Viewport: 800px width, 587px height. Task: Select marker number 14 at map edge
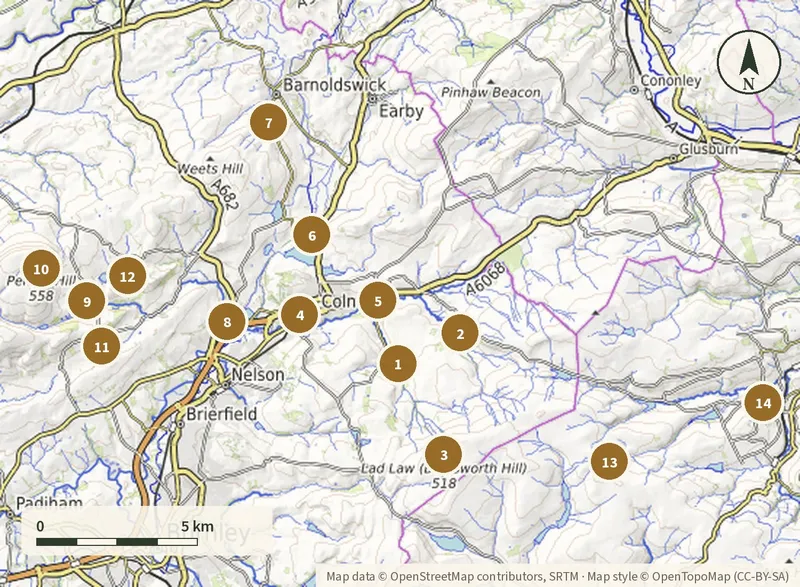coord(763,403)
